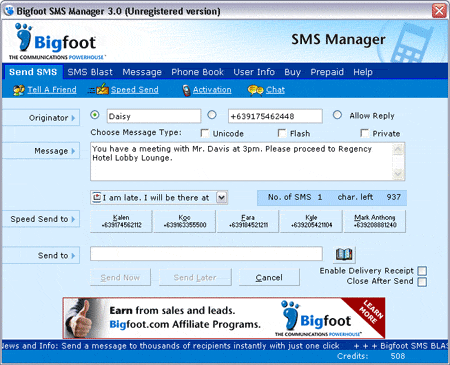Image resolution: width=450 pixels, height=365 pixels.
Task: Click the Speed Send envelope icon
Action: 102,90
